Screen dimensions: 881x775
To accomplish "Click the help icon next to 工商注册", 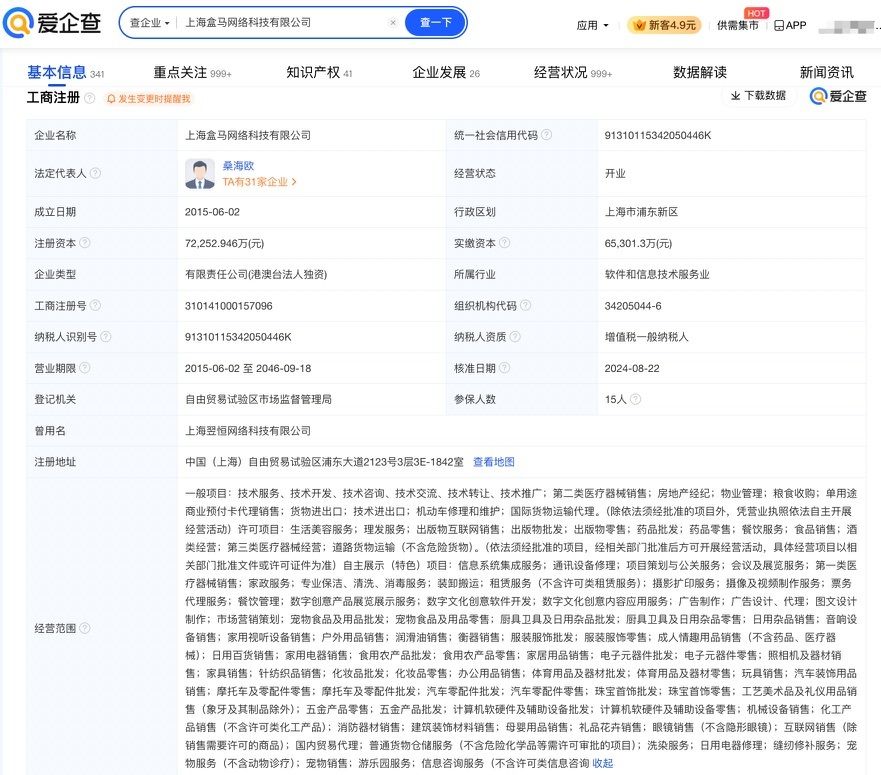I will click(90, 98).
